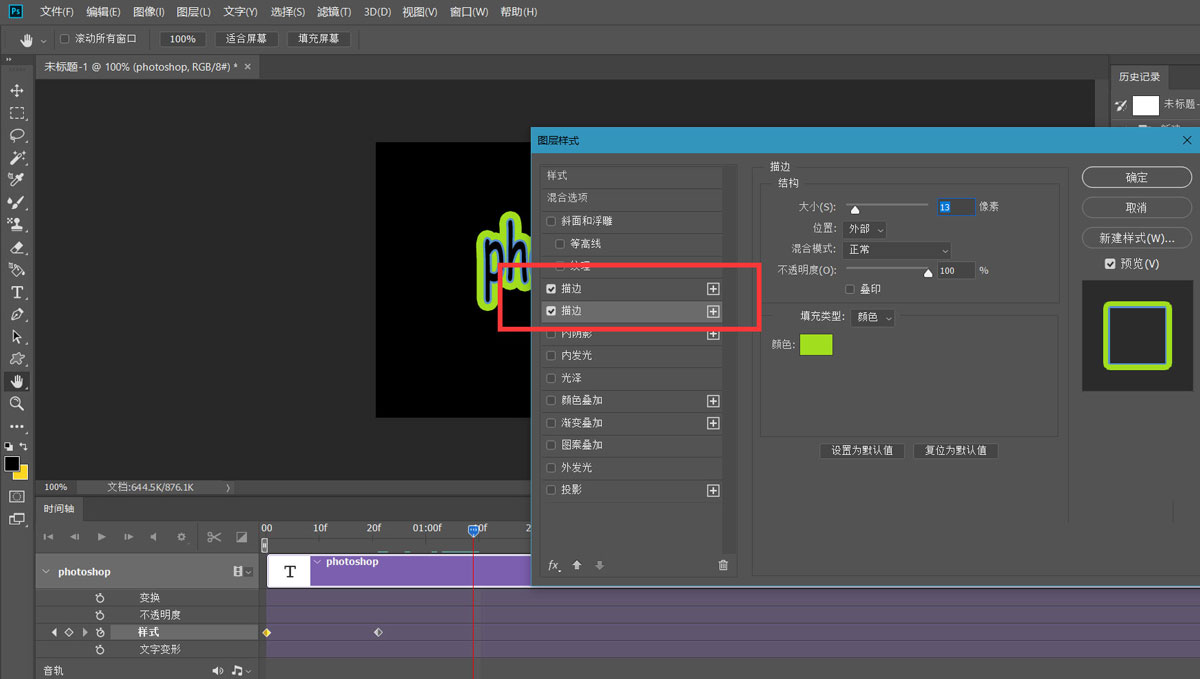Image resolution: width=1200 pixels, height=679 pixels.
Task: Select the Zoom tool
Action: pos(17,403)
